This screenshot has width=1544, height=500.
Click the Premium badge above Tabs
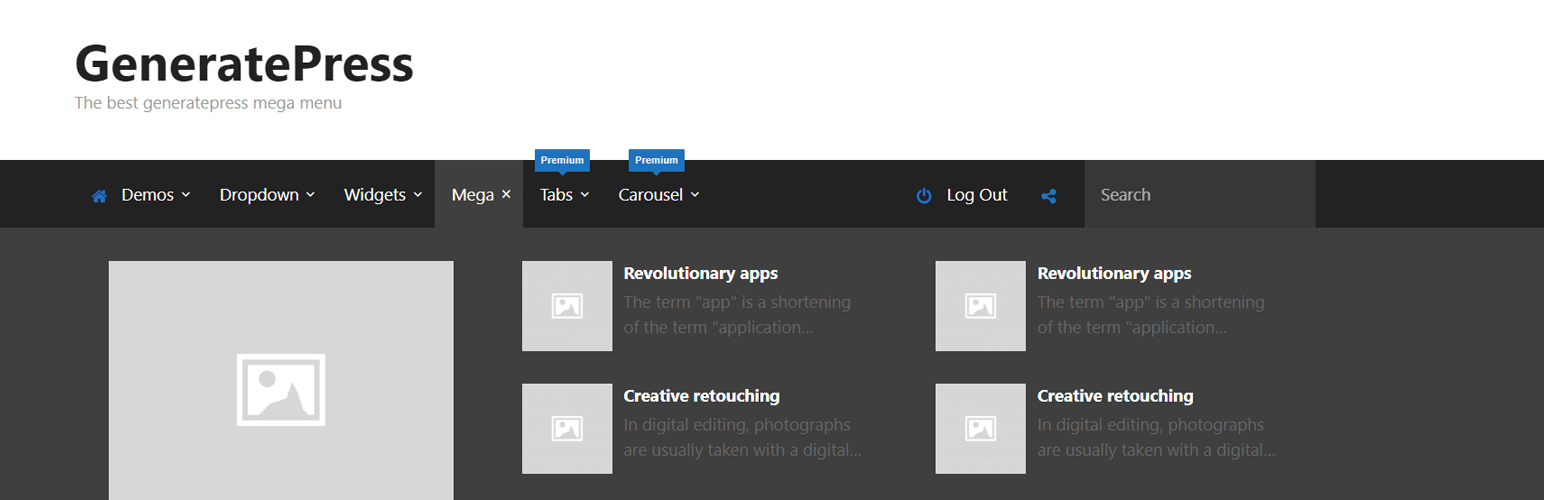[x=562, y=160]
